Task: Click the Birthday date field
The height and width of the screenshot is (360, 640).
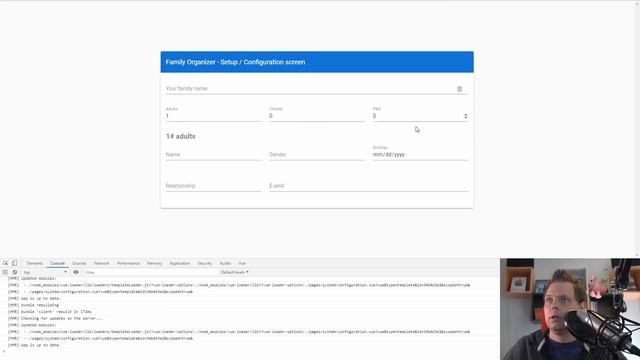Action: pyautogui.click(x=420, y=155)
